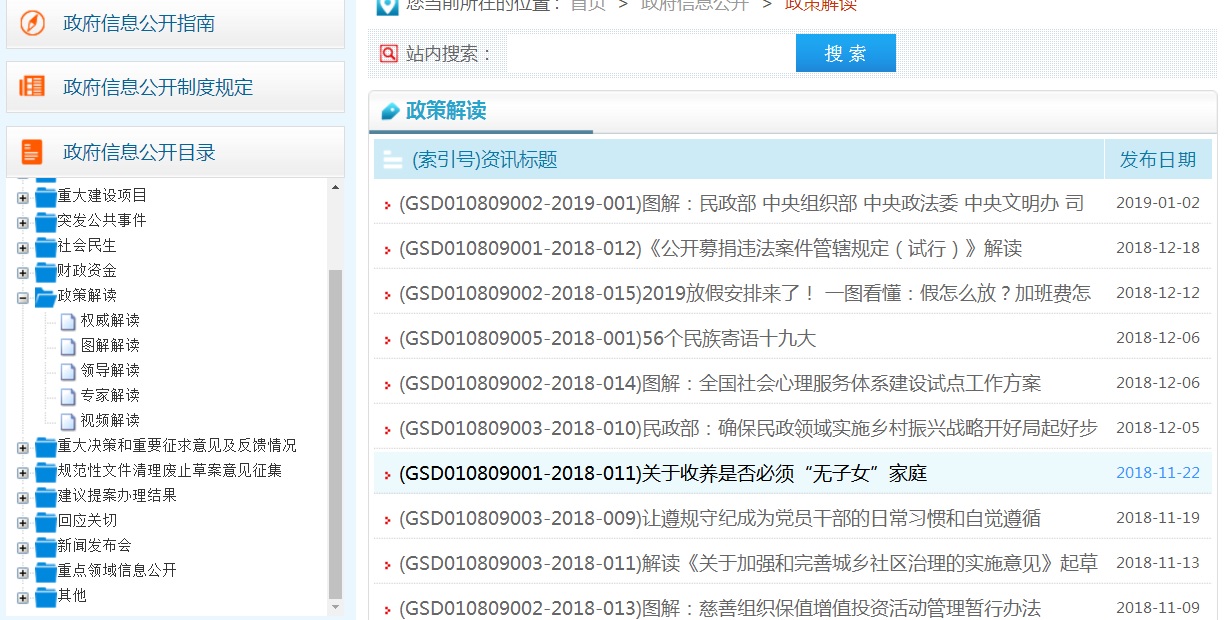This screenshot has height=620, width=1231.
Task: Collapse the 政策解读 tree node
Action: [23, 296]
